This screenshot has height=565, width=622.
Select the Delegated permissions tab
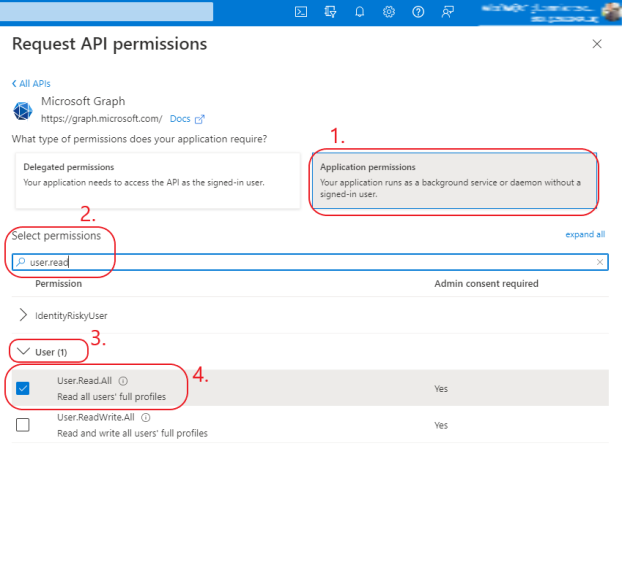[157, 181]
